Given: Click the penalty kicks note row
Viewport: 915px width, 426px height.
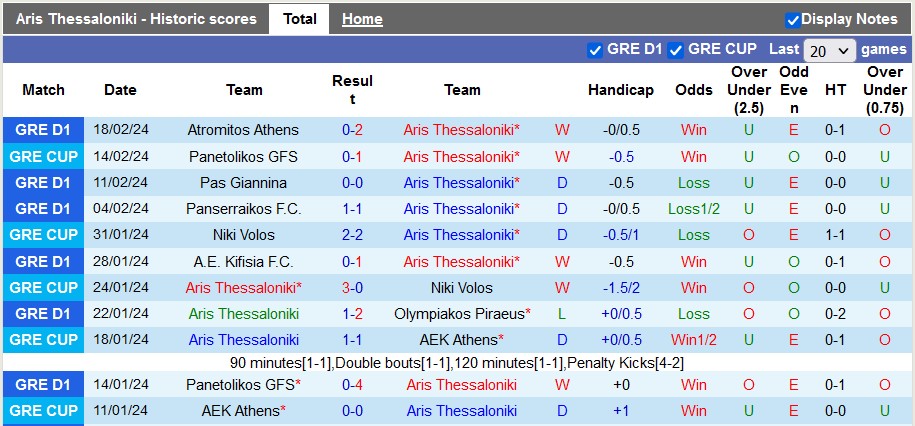Looking at the screenshot, I should 457,363.
